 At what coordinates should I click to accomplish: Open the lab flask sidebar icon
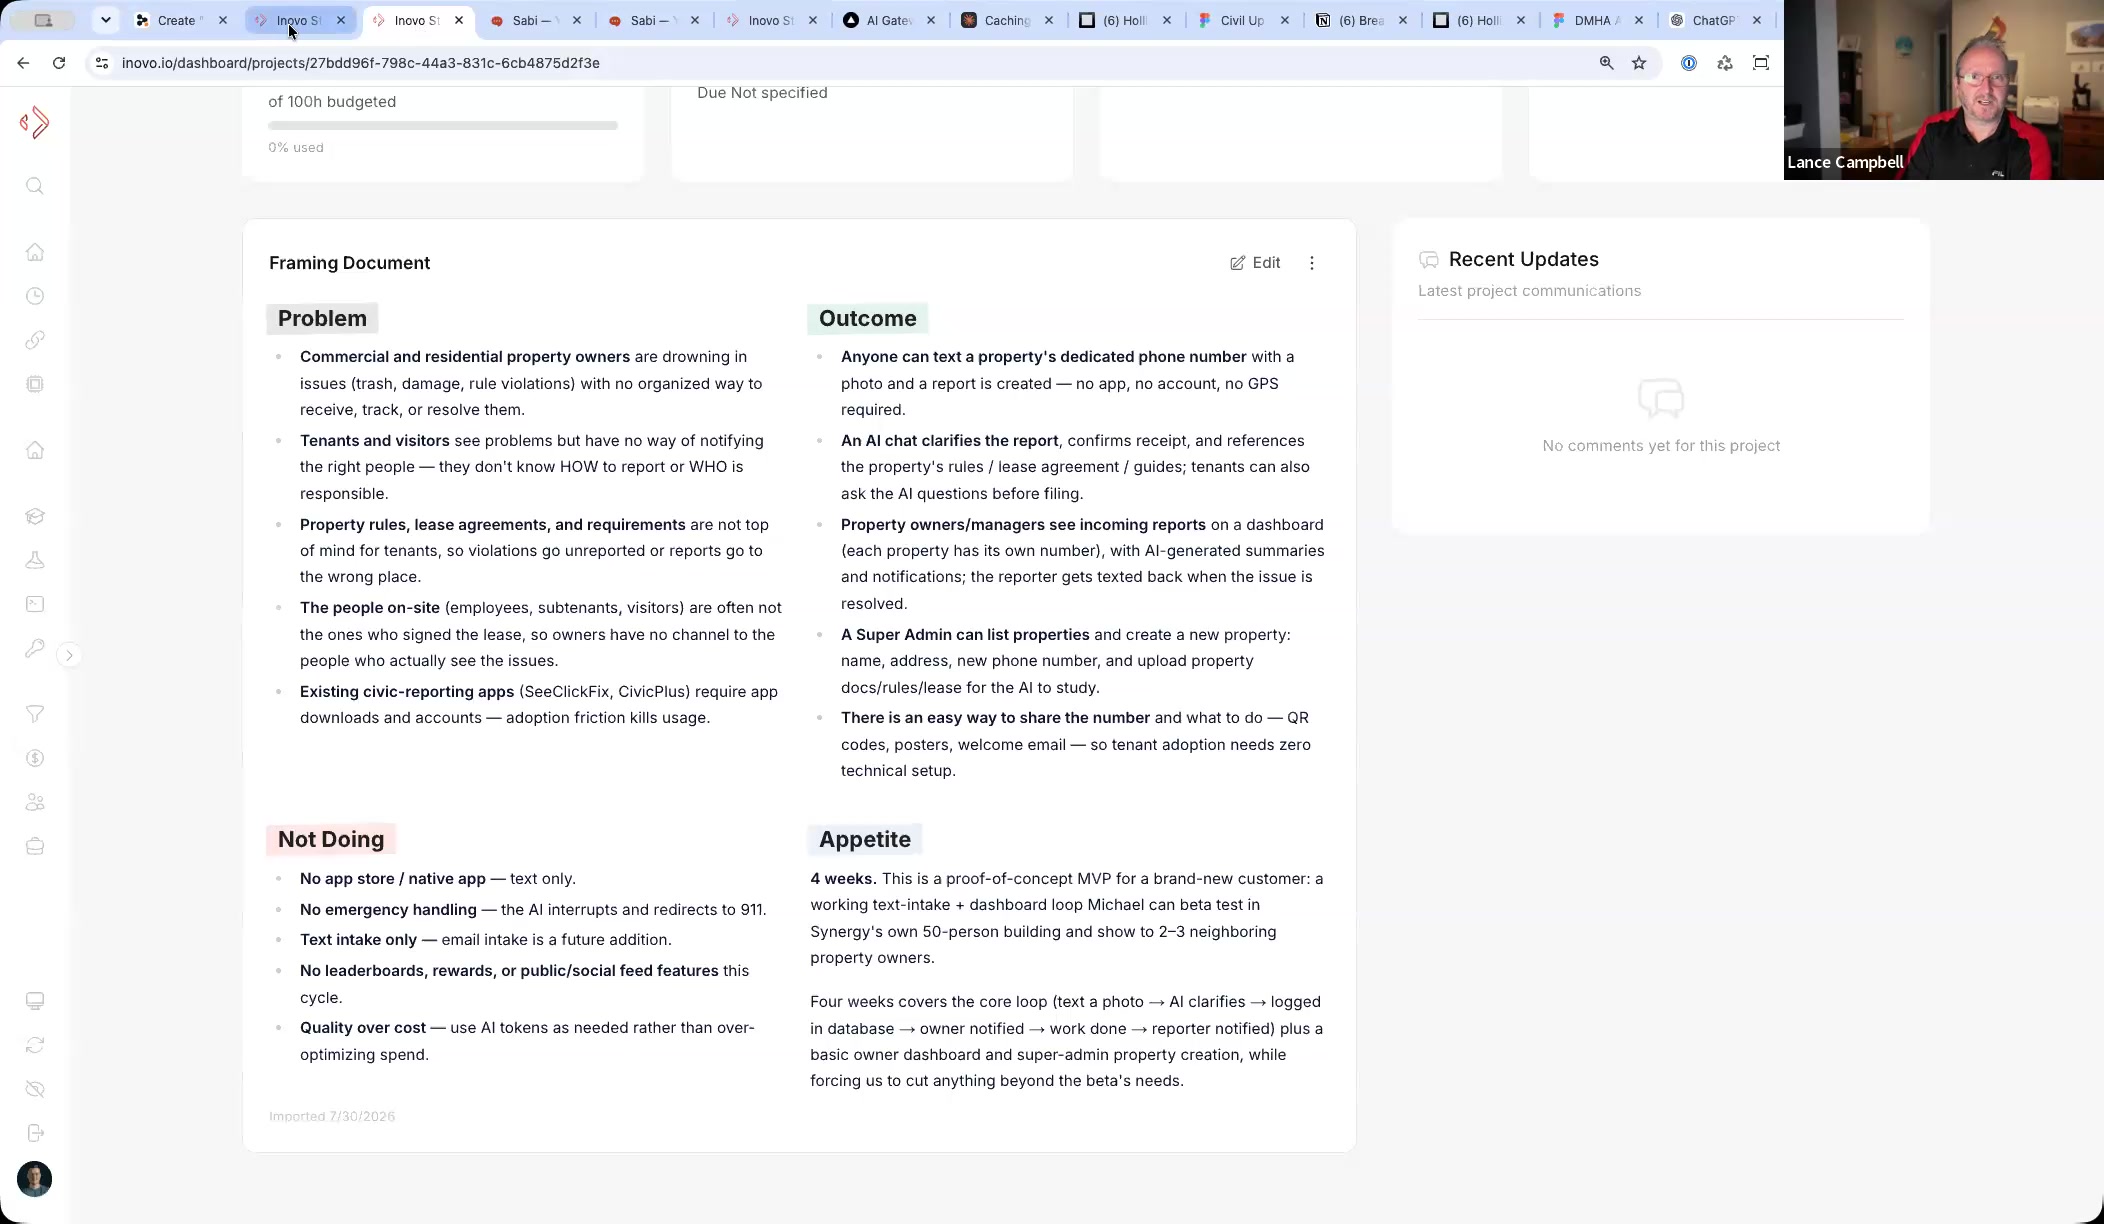pyautogui.click(x=35, y=560)
